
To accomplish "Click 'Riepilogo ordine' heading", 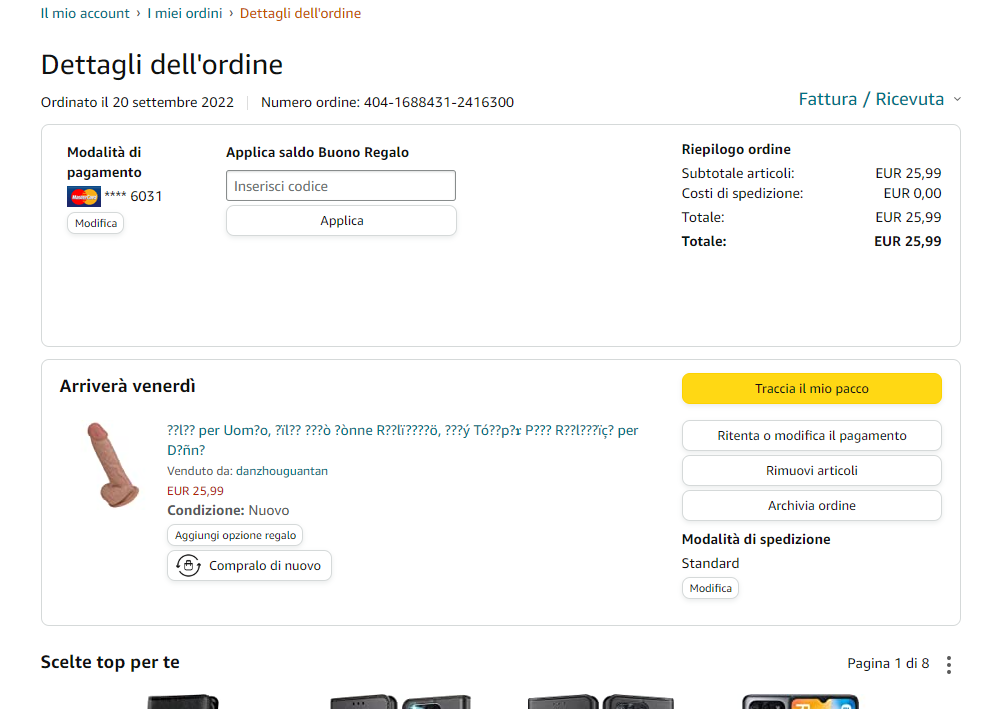I will (x=736, y=149).
